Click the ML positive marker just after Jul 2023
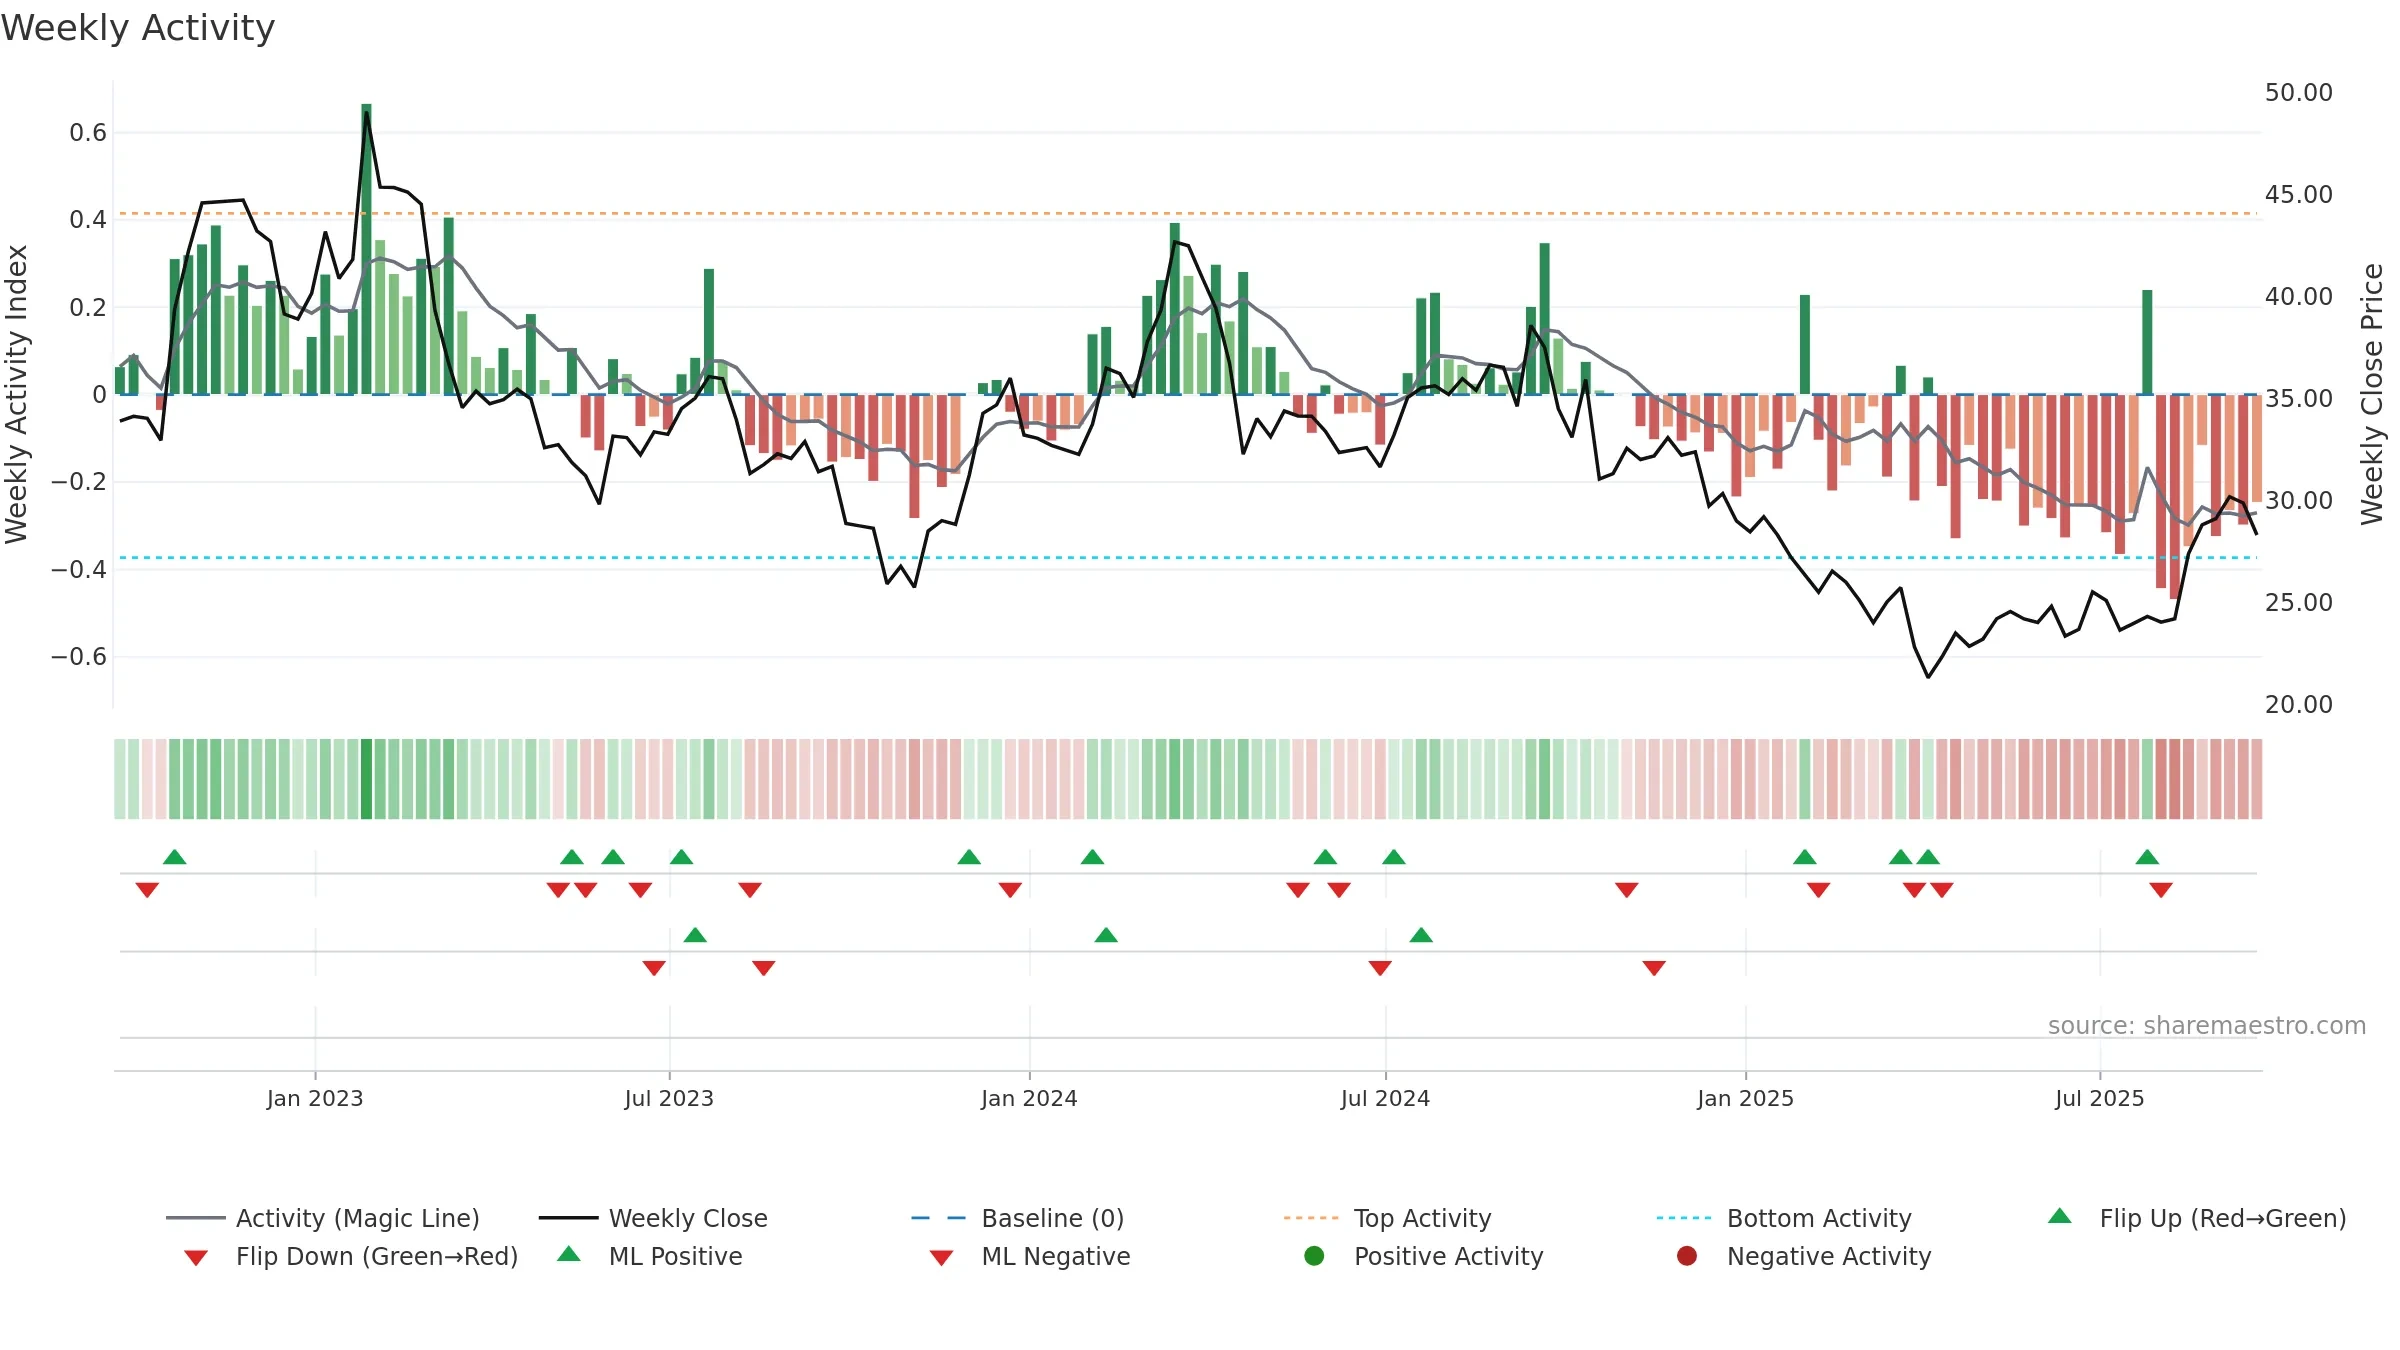Image resolution: width=2400 pixels, height=1350 pixels. [695, 935]
